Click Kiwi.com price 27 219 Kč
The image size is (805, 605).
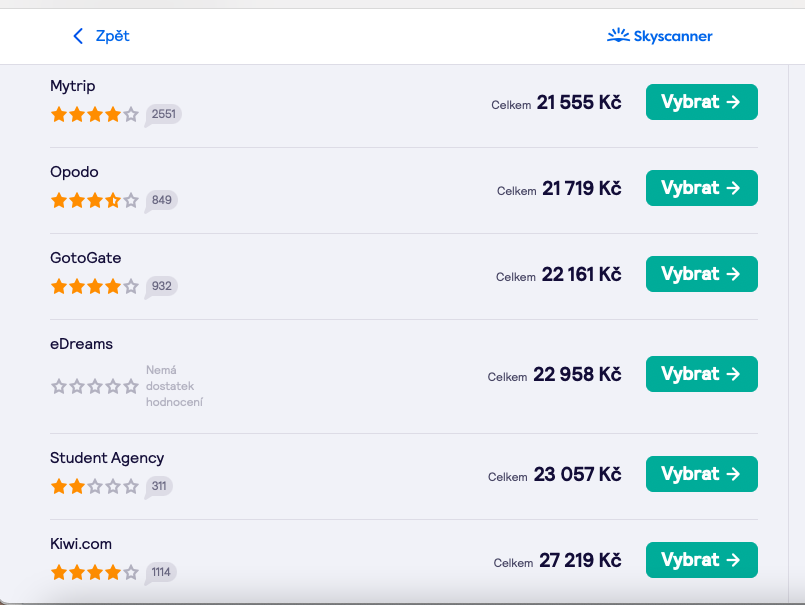[580, 560]
